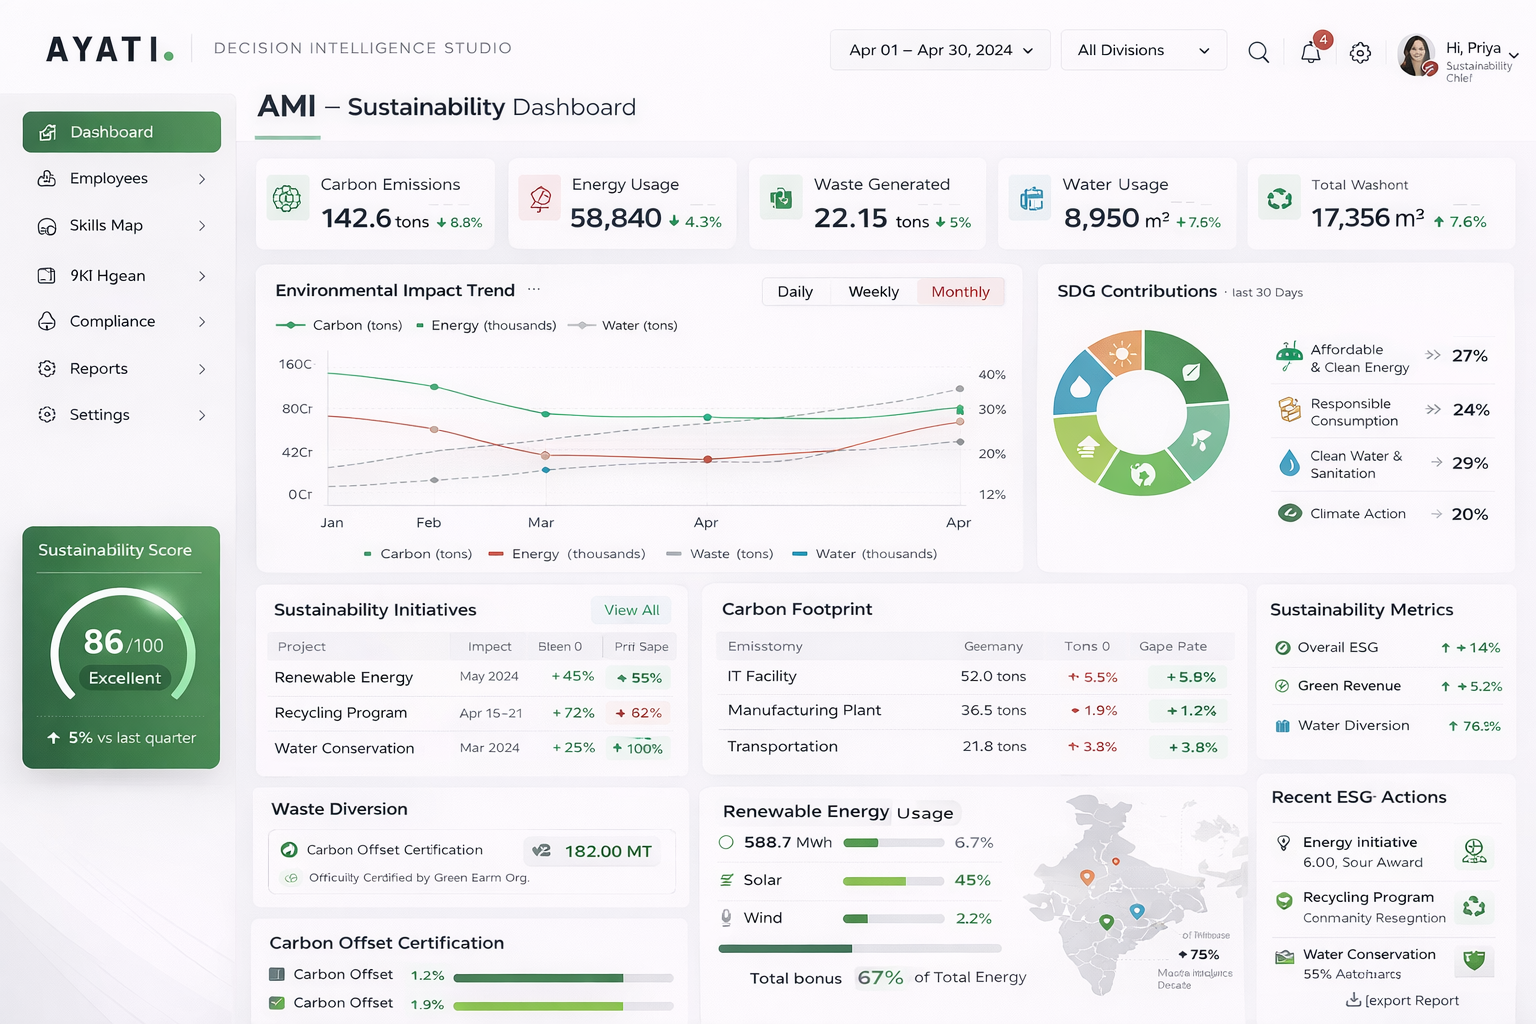This screenshot has height=1024, width=1536.
Task: Toggle the Monthly view for the trend chart
Action: (960, 291)
